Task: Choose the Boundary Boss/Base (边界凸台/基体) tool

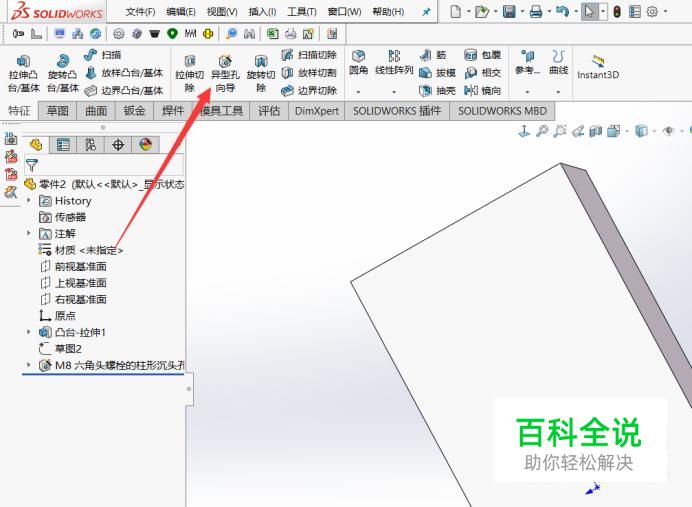Action: (124, 90)
